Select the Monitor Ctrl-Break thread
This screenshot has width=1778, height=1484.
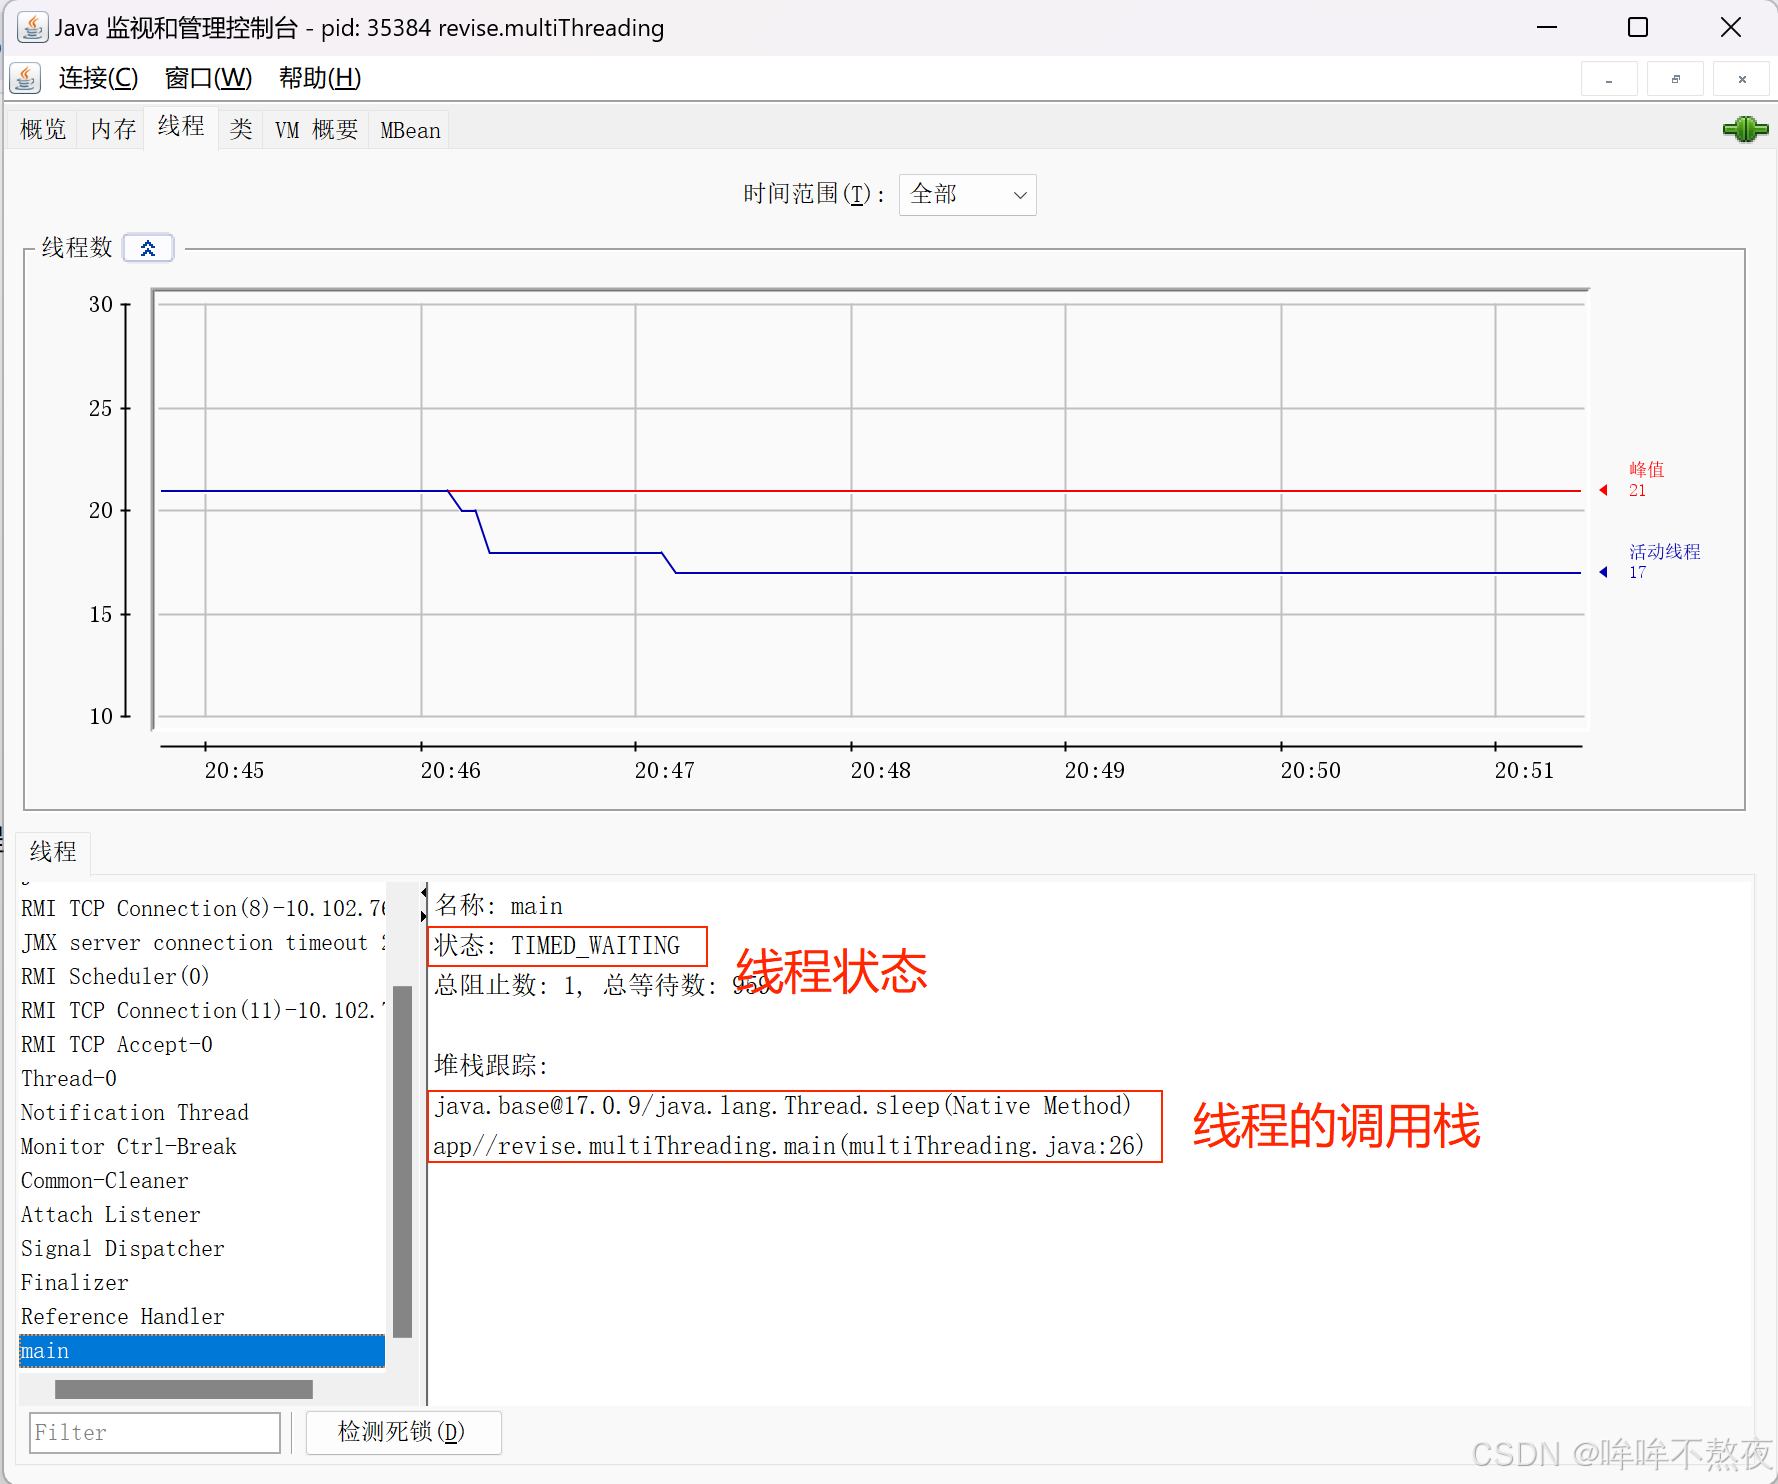pyautogui.click(x=202, y=1147)
